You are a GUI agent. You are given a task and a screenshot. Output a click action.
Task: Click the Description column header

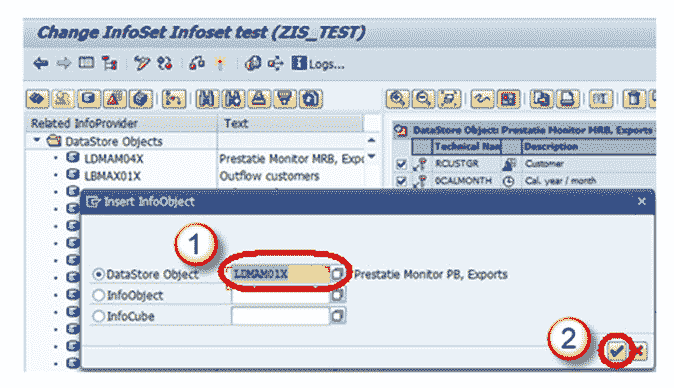[588, 147]
